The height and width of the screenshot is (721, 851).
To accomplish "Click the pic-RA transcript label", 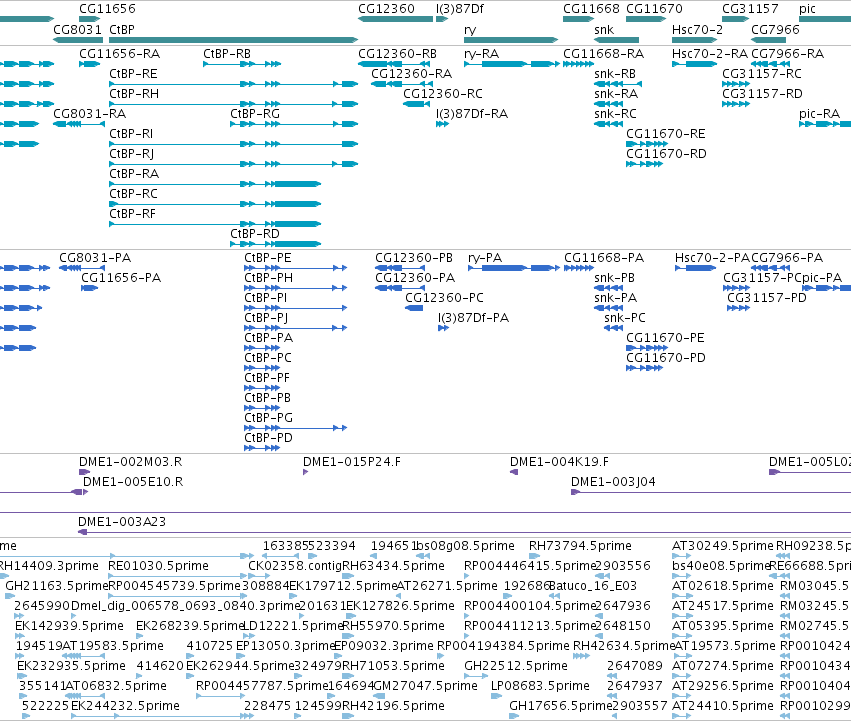I will click(x=820, y=113).
